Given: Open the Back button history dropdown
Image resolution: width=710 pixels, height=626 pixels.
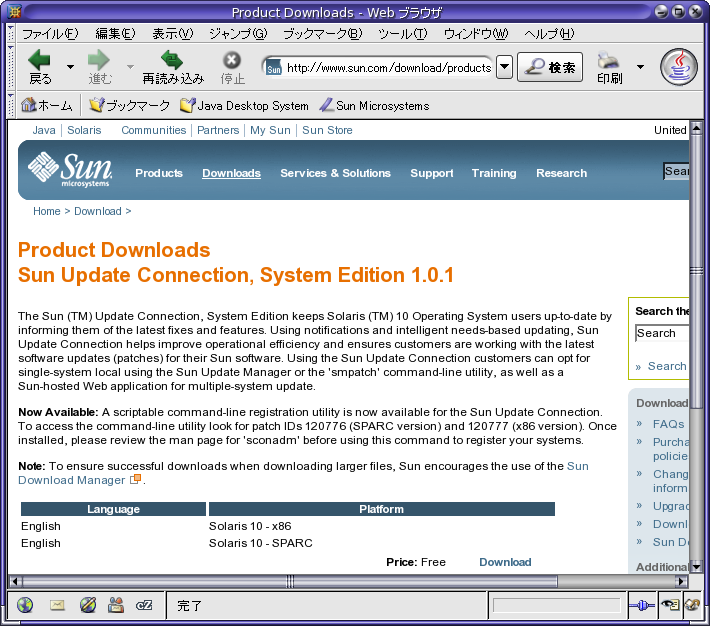Looking at the screenshot, I should pos(70,67).
